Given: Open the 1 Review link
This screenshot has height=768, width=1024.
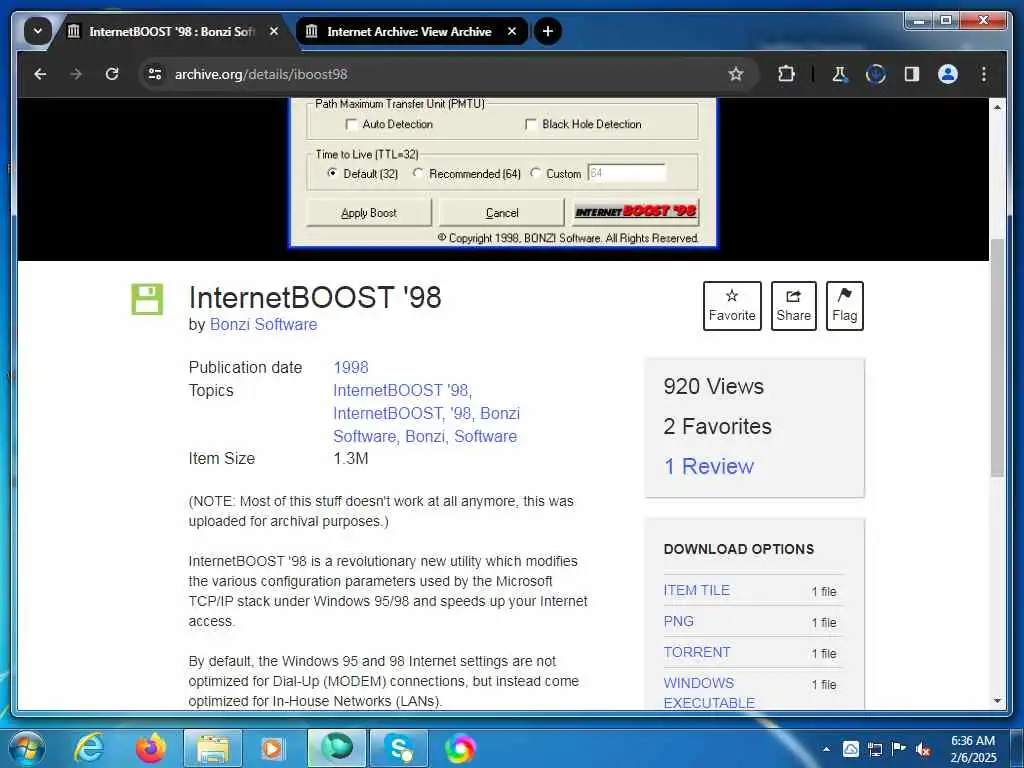Looking at the screenshot, I should [709, 466].
